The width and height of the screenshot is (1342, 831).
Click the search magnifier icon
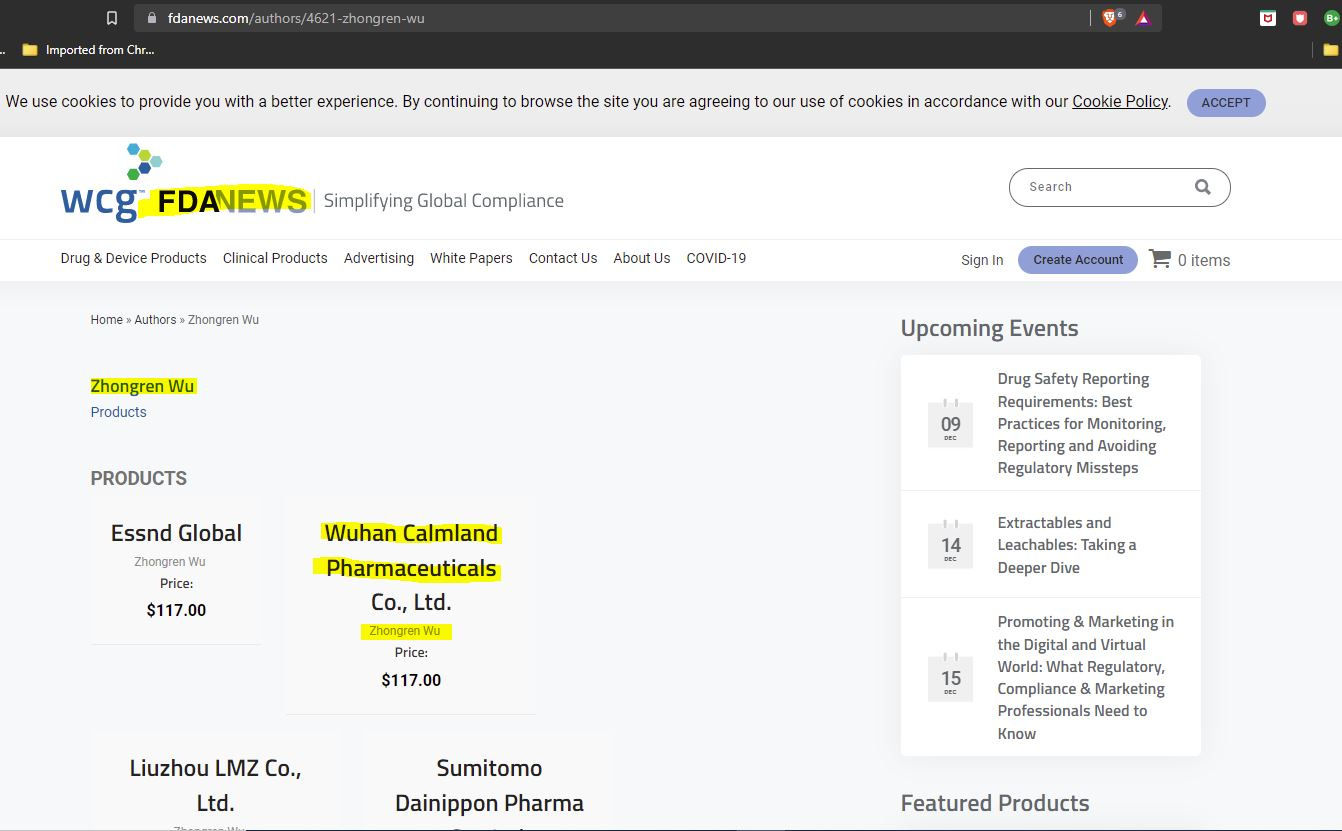[x=1202, y=187]
